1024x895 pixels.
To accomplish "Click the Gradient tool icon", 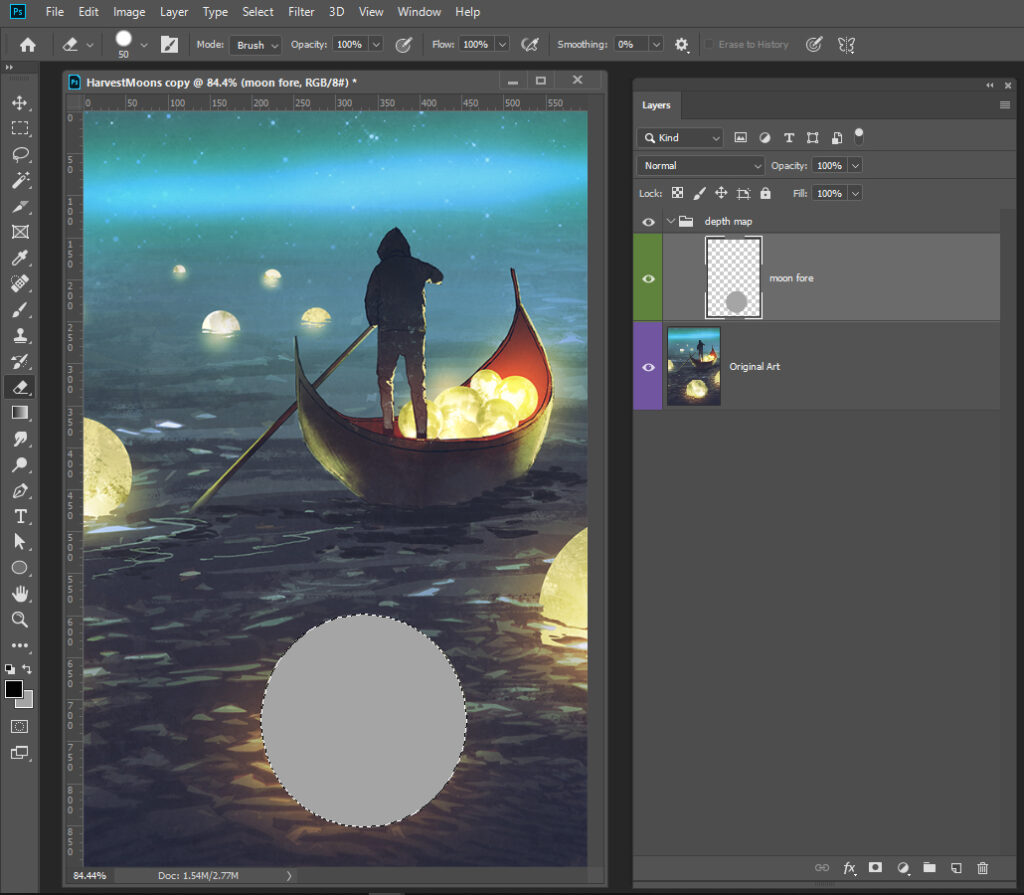I will [19, 412].
